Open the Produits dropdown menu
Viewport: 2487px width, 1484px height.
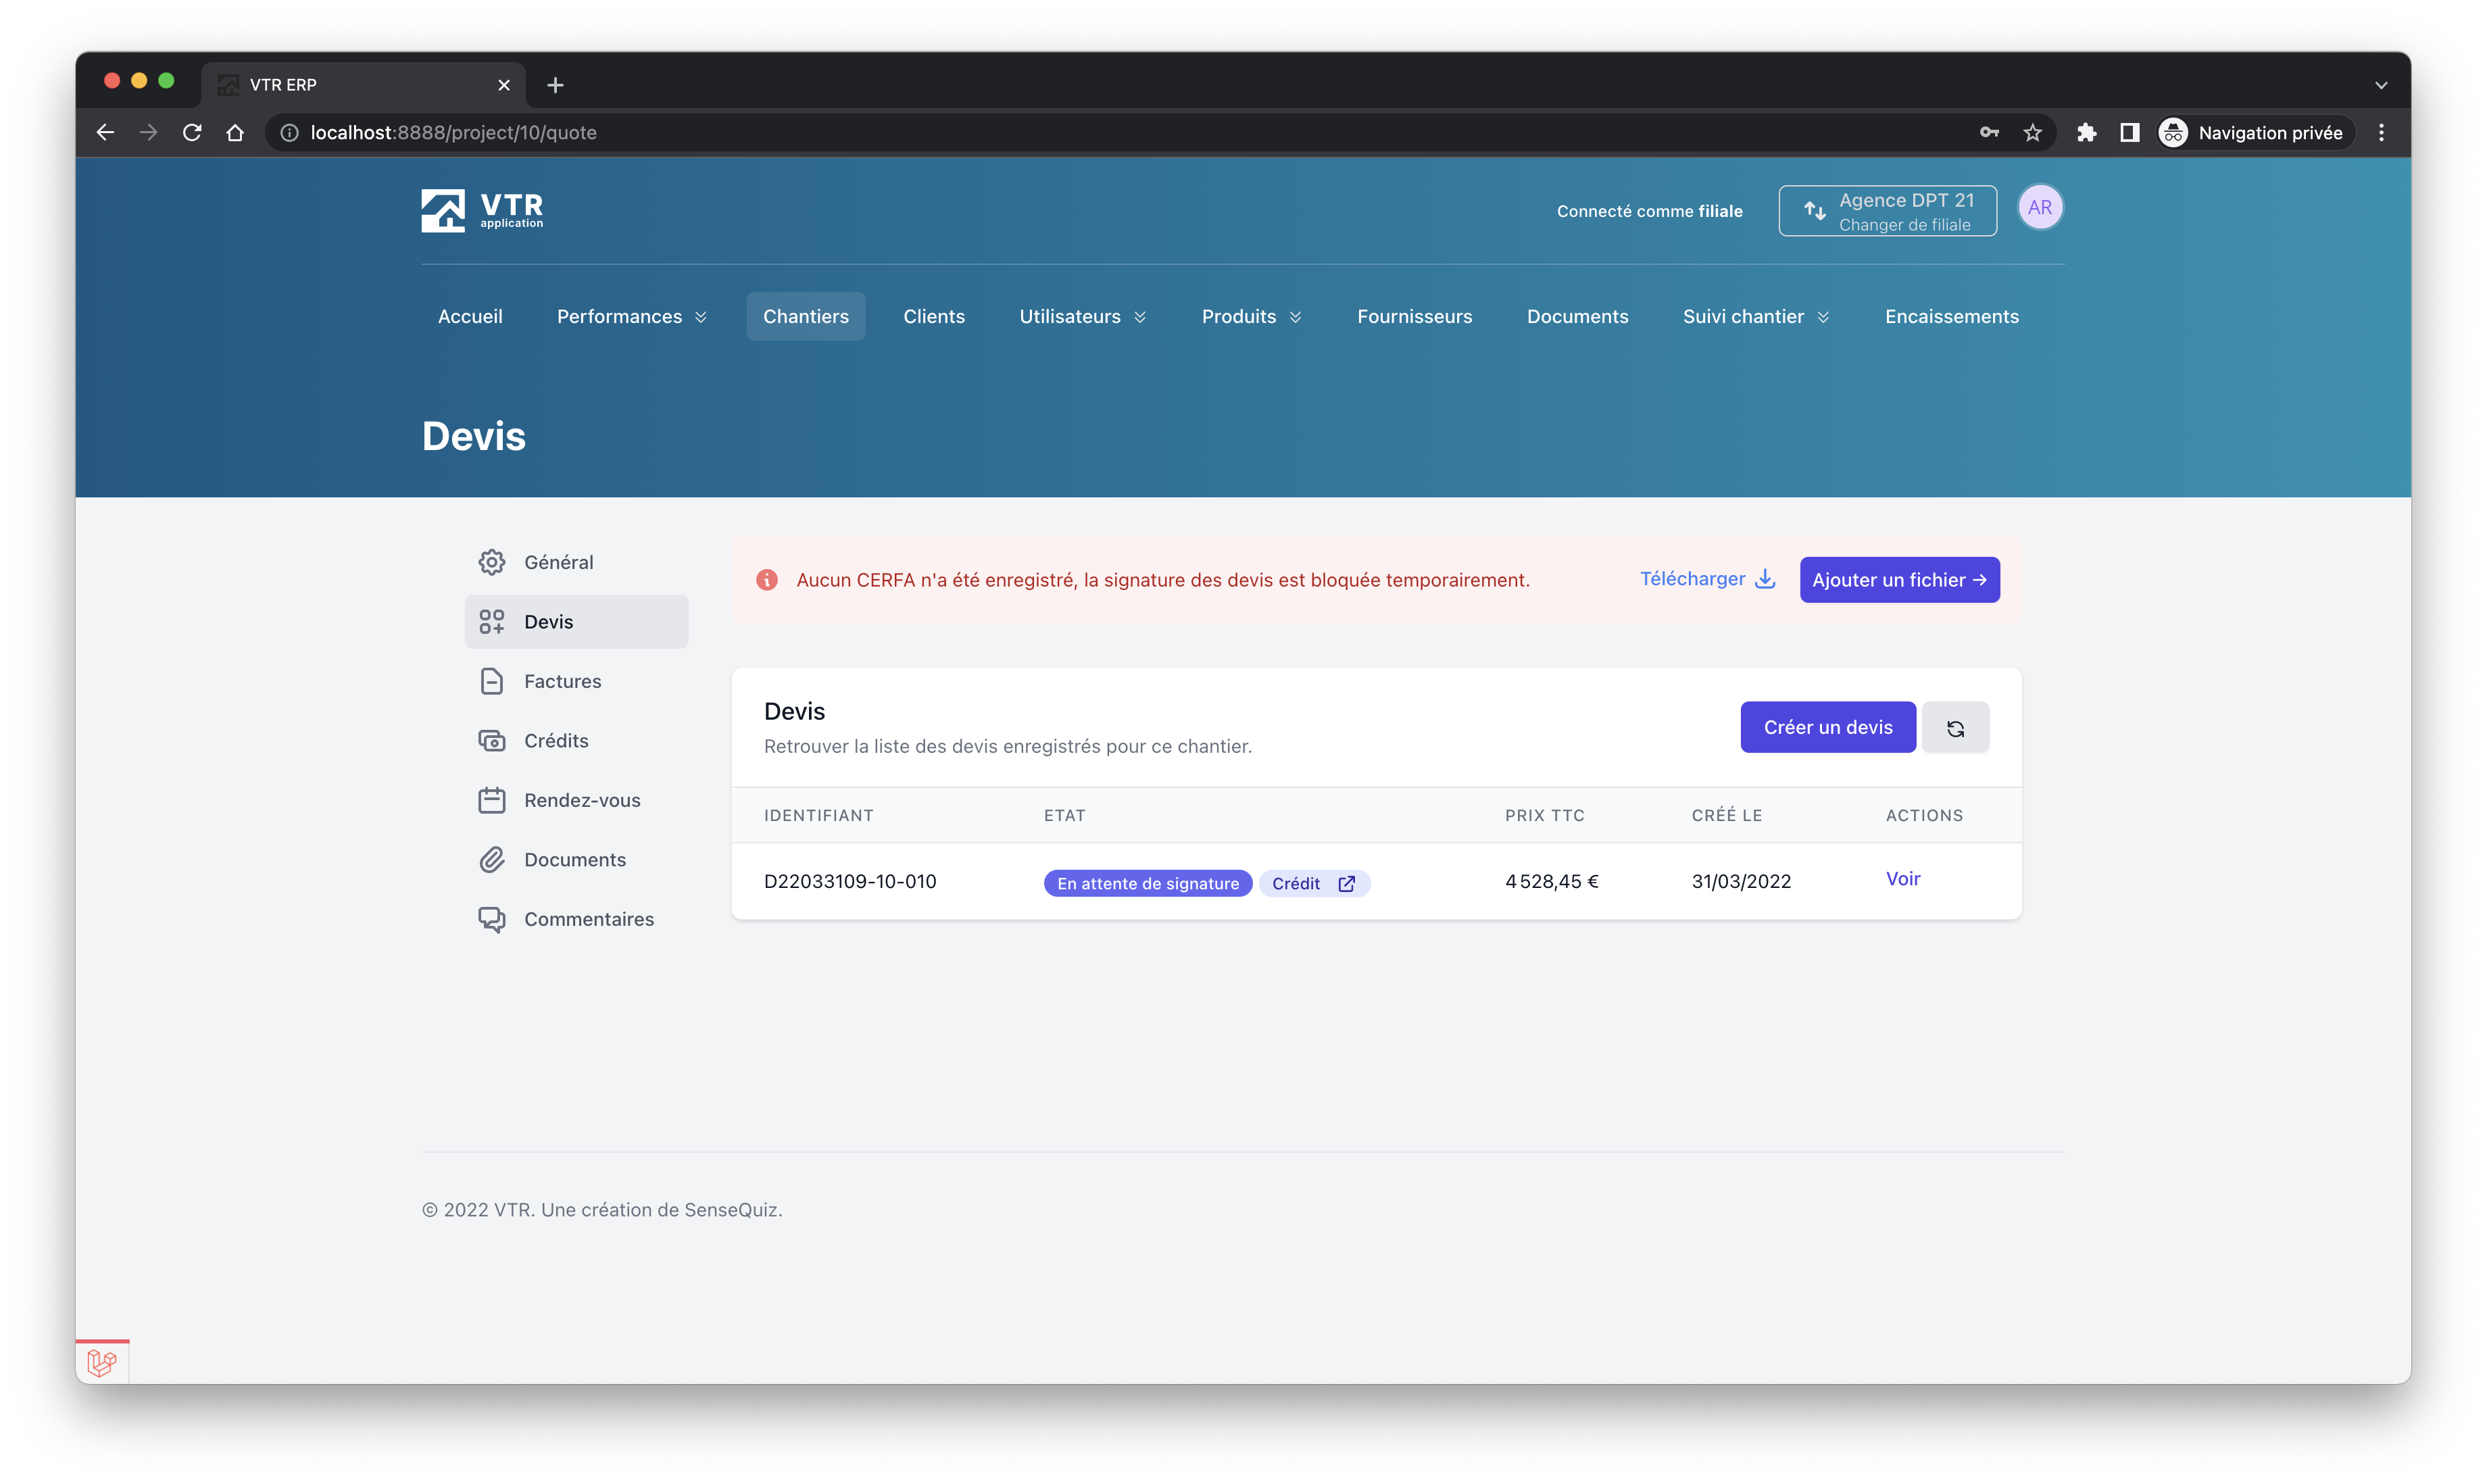(1251, 316)
